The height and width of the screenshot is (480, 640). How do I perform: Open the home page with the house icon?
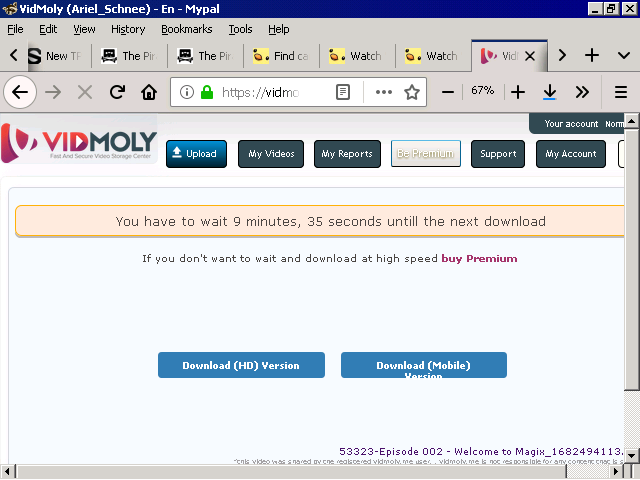pos(149,92)
